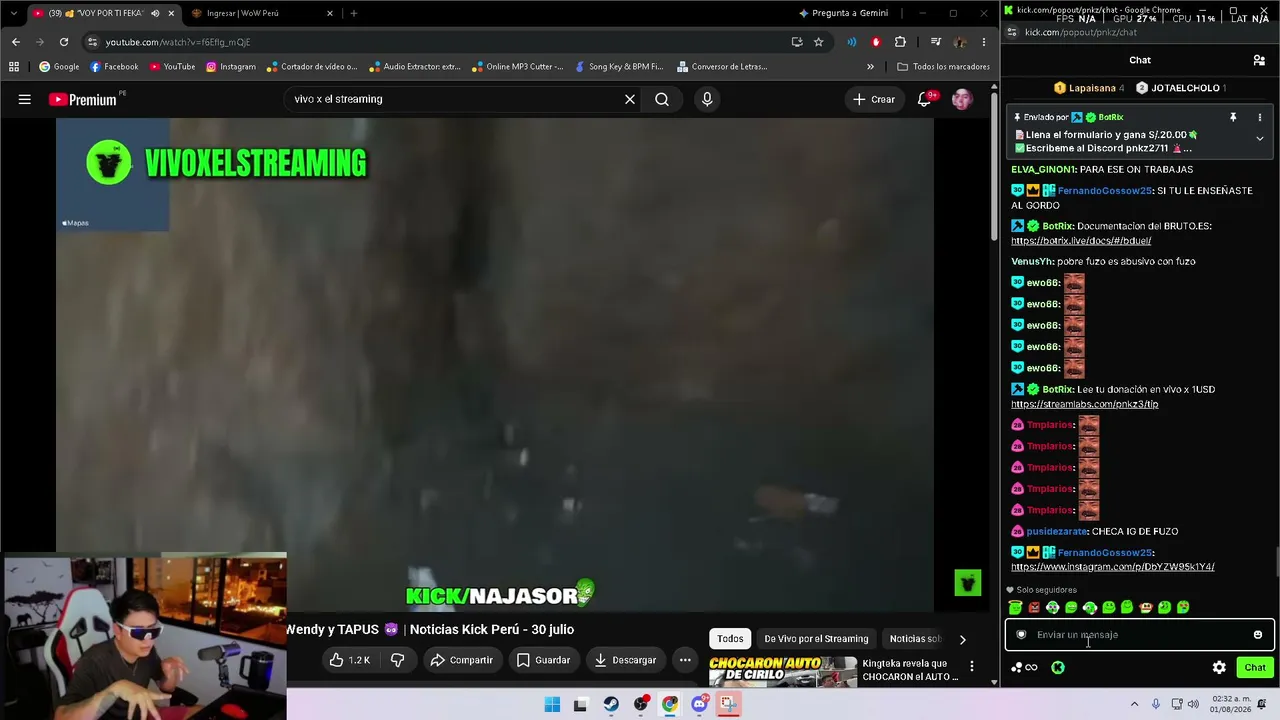Open Pregunta a Gemini

click(843, 13)
